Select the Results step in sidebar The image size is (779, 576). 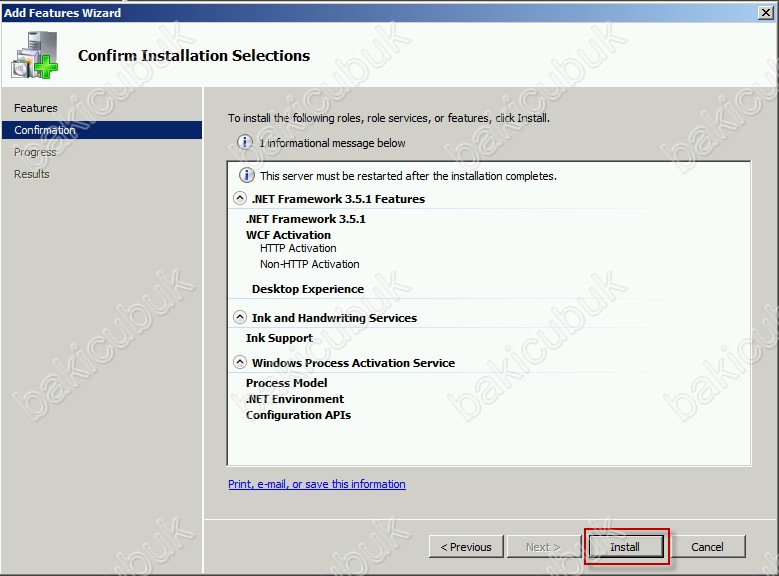coord(32,174)
